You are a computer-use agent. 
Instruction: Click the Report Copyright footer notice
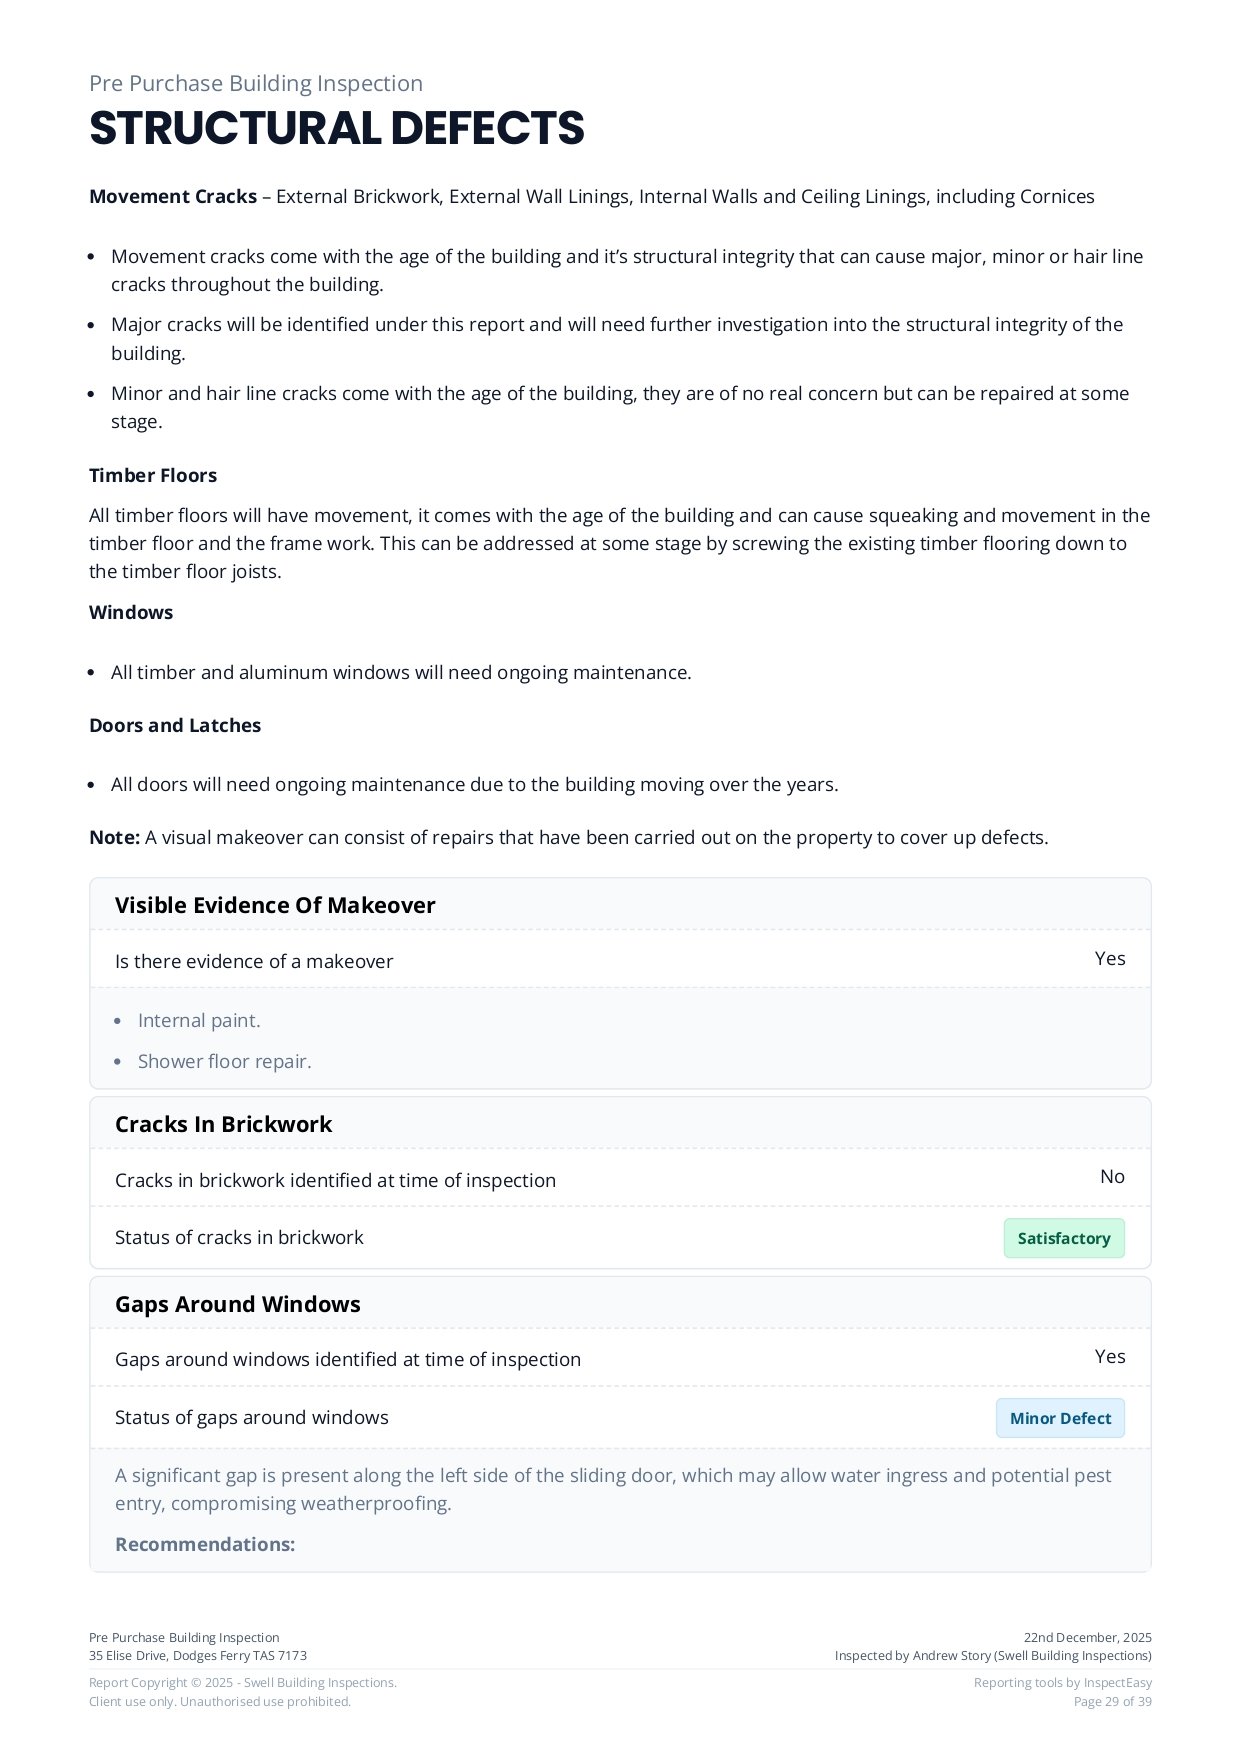(243, 1683)
